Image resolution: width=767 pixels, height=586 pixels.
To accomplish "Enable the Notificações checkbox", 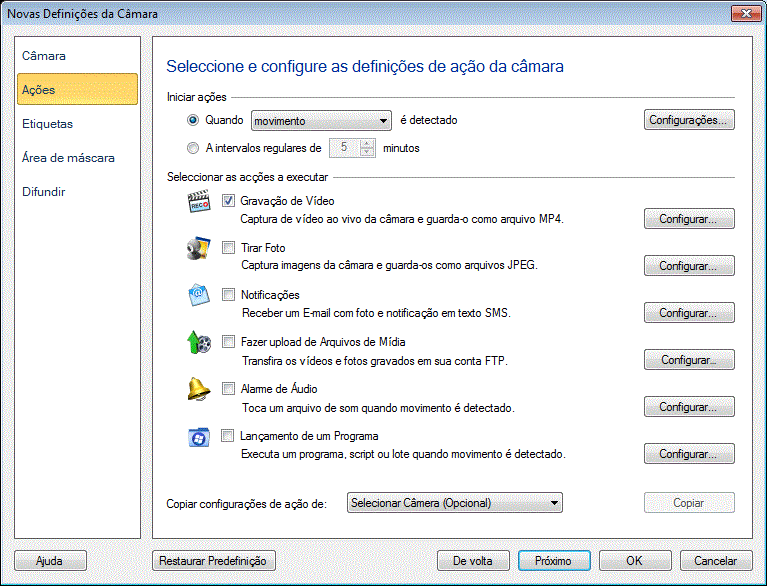I will [x=228, y=295].
